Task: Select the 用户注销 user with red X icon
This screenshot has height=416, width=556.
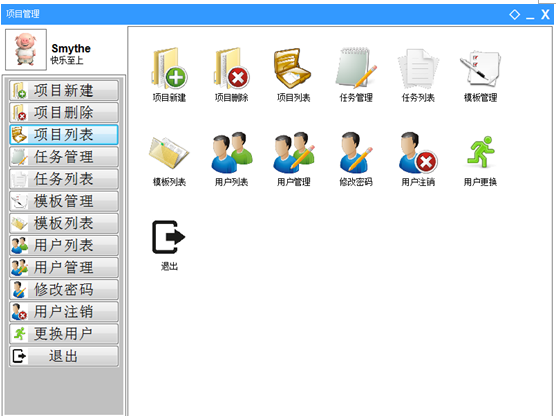Action: [418, 152]
